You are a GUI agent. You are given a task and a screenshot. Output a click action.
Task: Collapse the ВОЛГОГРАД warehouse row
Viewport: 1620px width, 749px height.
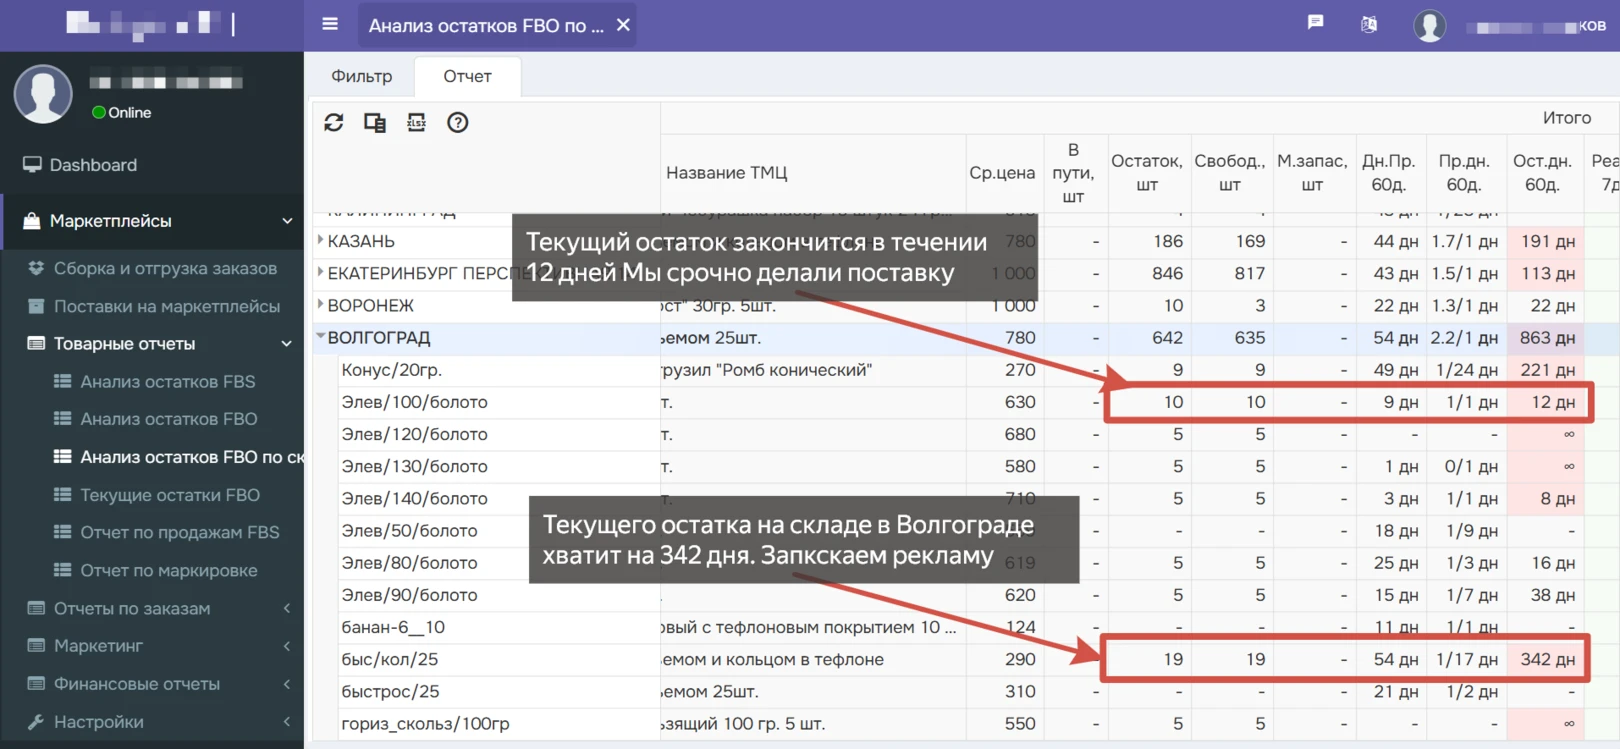pos(320,337)
